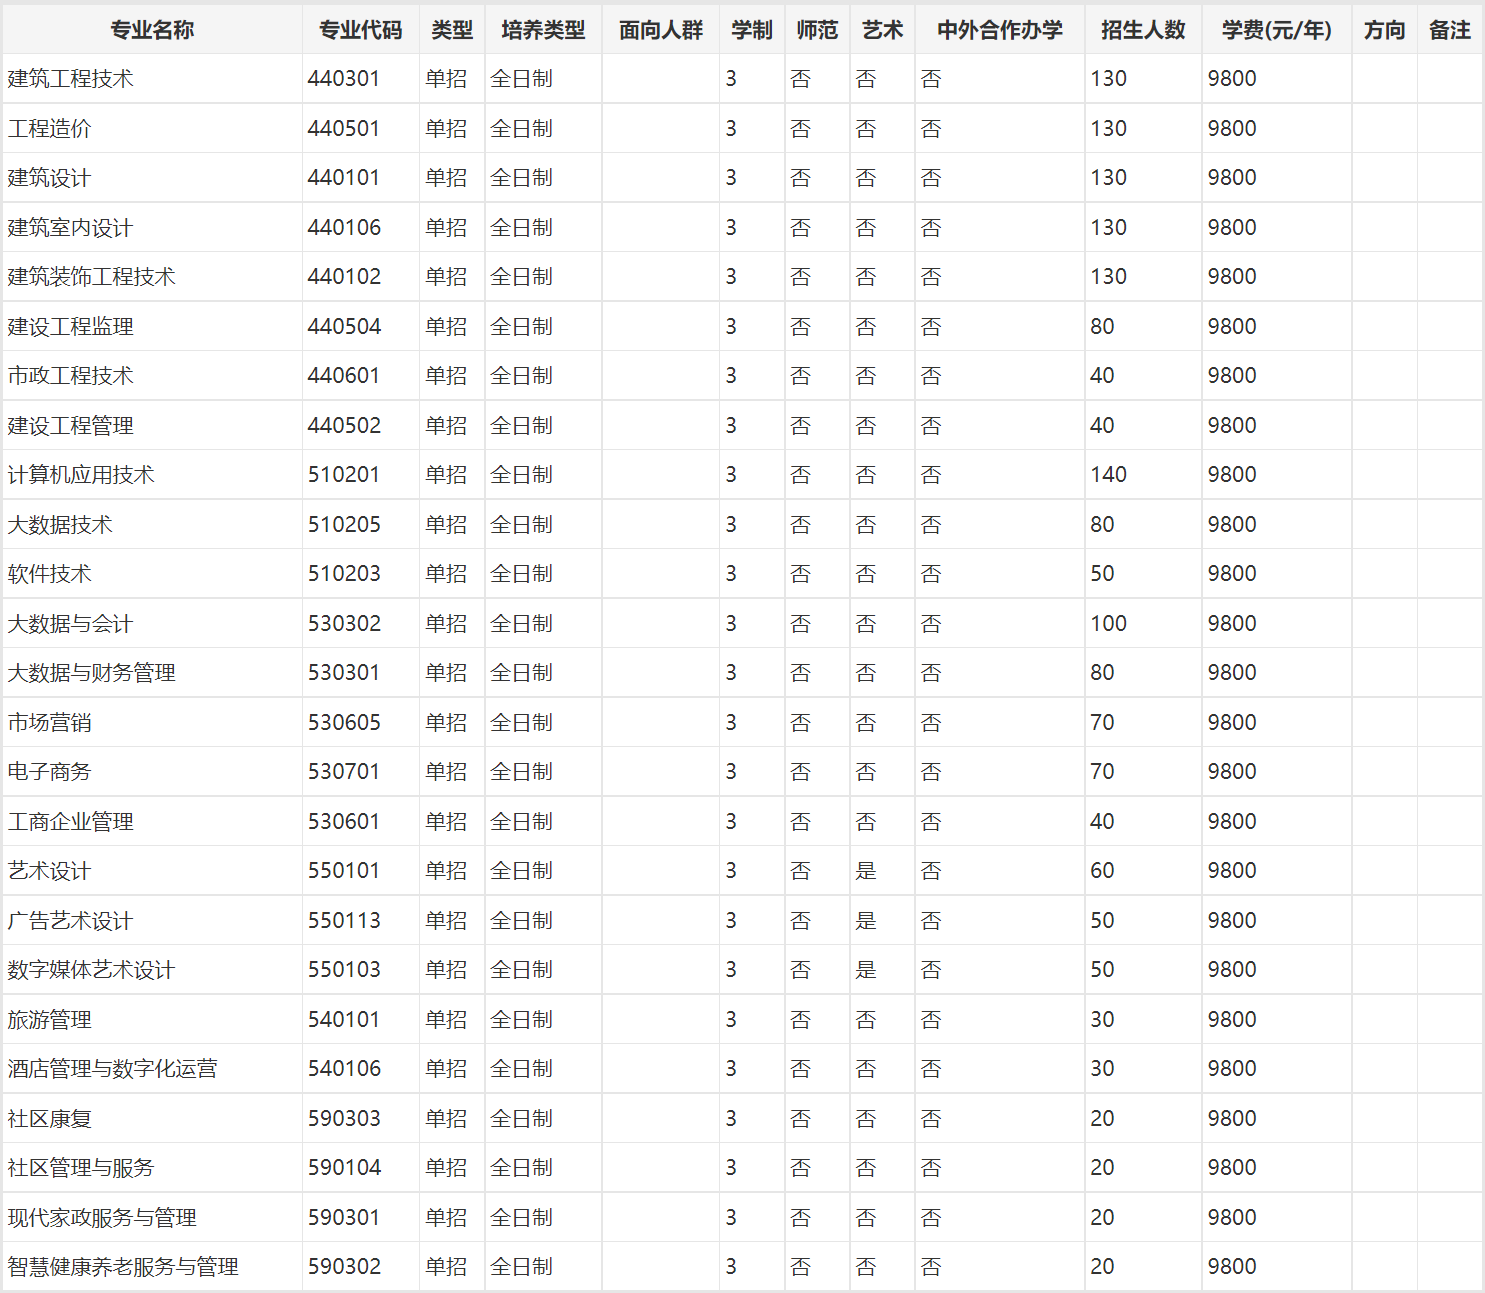Click the 专业名称 column header
1485x1293 pixels.
click(152, 30)
